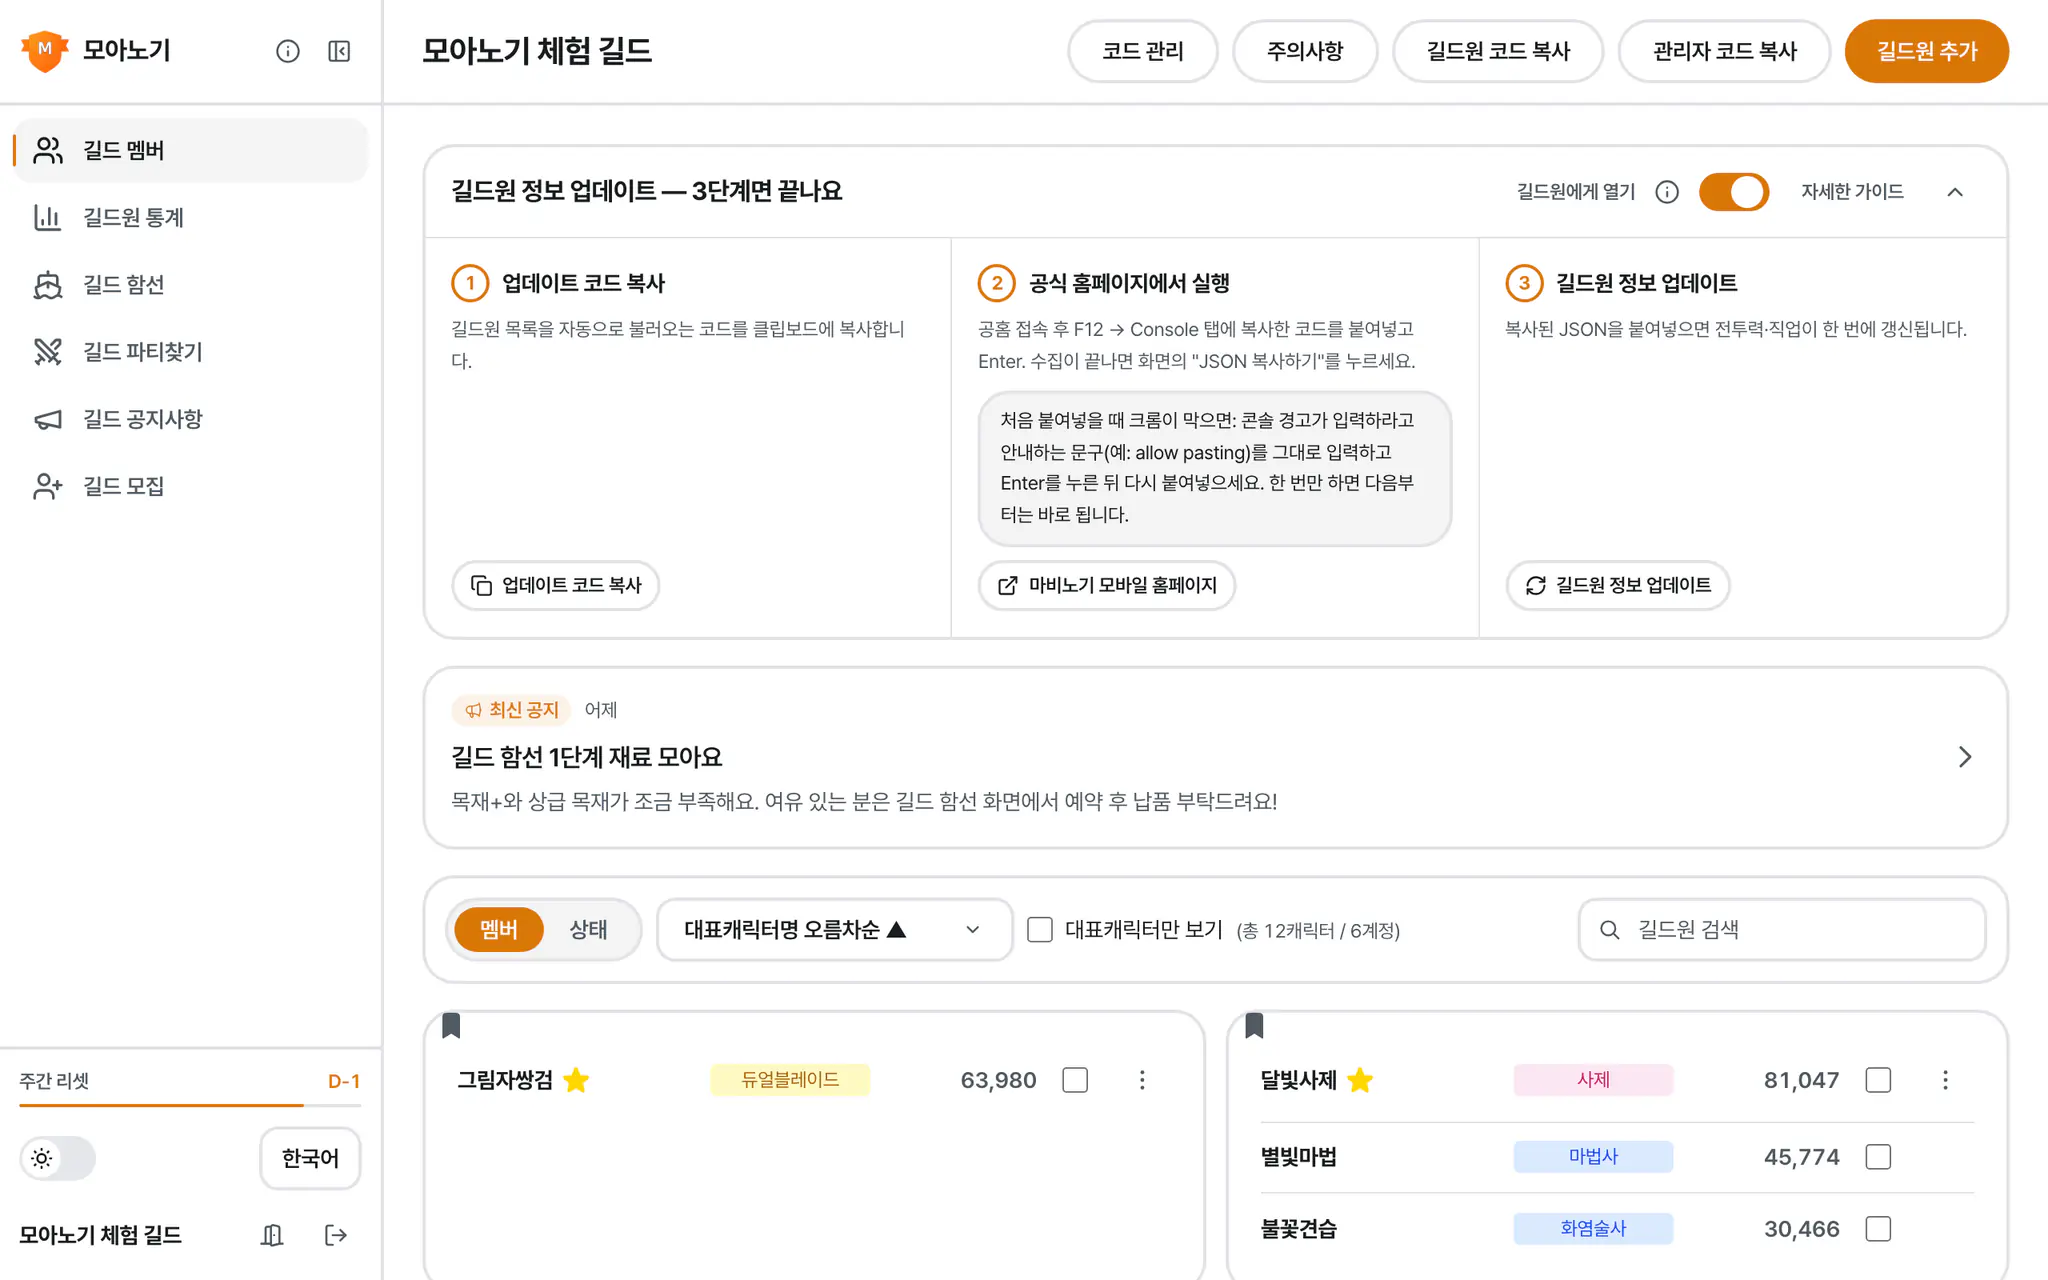Open 길드원 통계 in the sidebar
Image resolution: width=2048 pixels, height=1280 pixels.
point(190,217)
